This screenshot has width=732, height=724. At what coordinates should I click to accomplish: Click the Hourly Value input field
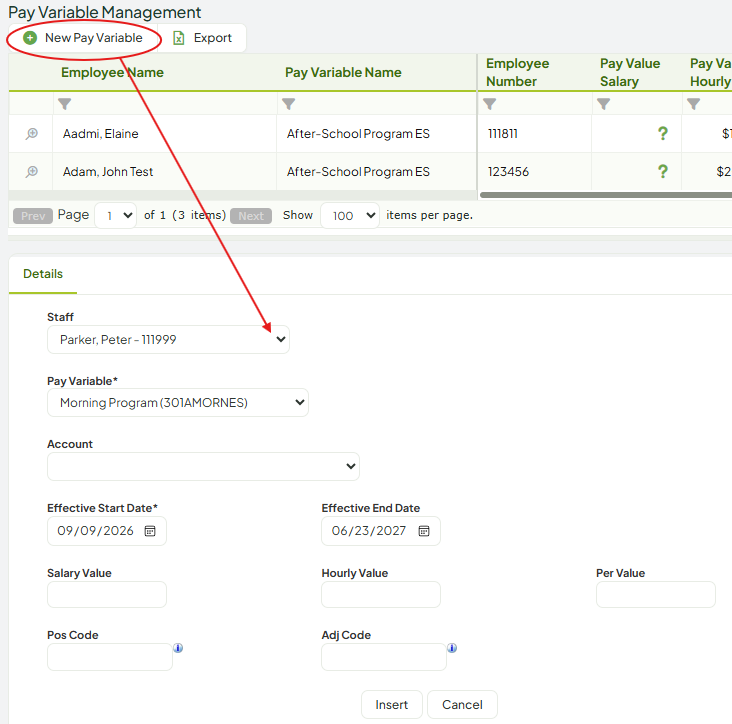[x=381, y=594]
